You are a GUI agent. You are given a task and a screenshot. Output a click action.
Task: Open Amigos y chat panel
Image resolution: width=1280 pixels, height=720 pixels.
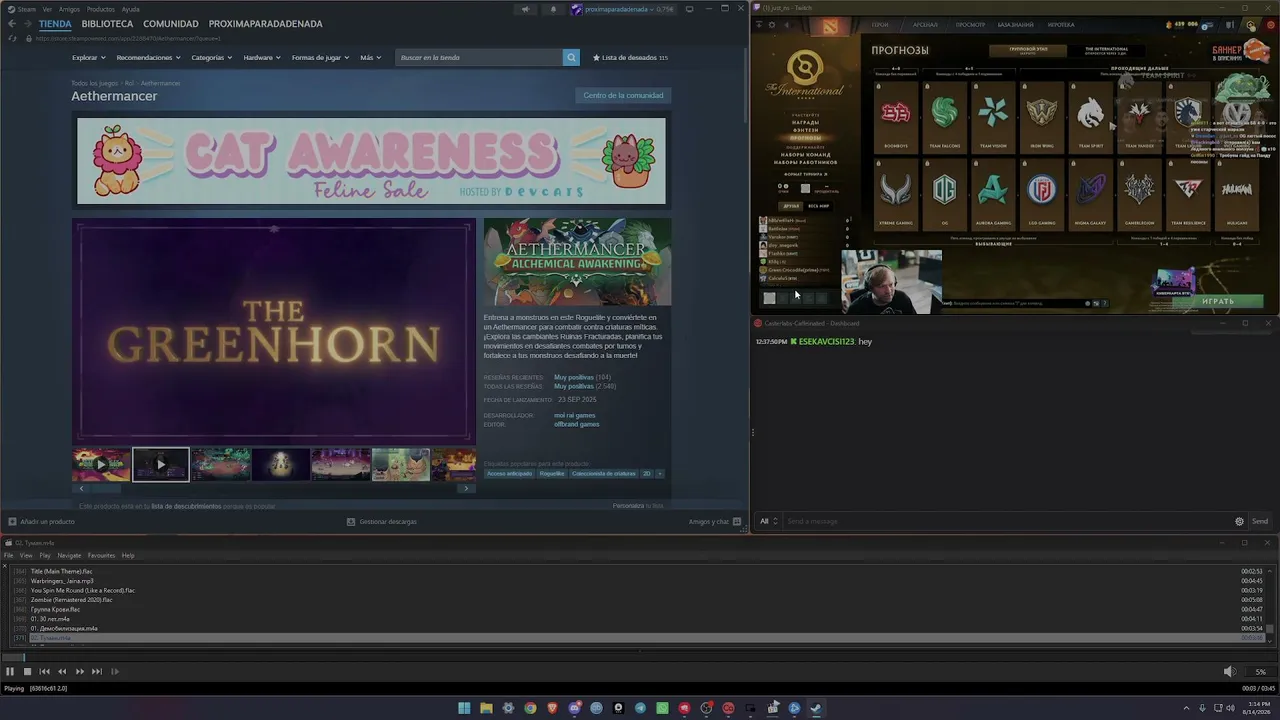tap(714, 521)
